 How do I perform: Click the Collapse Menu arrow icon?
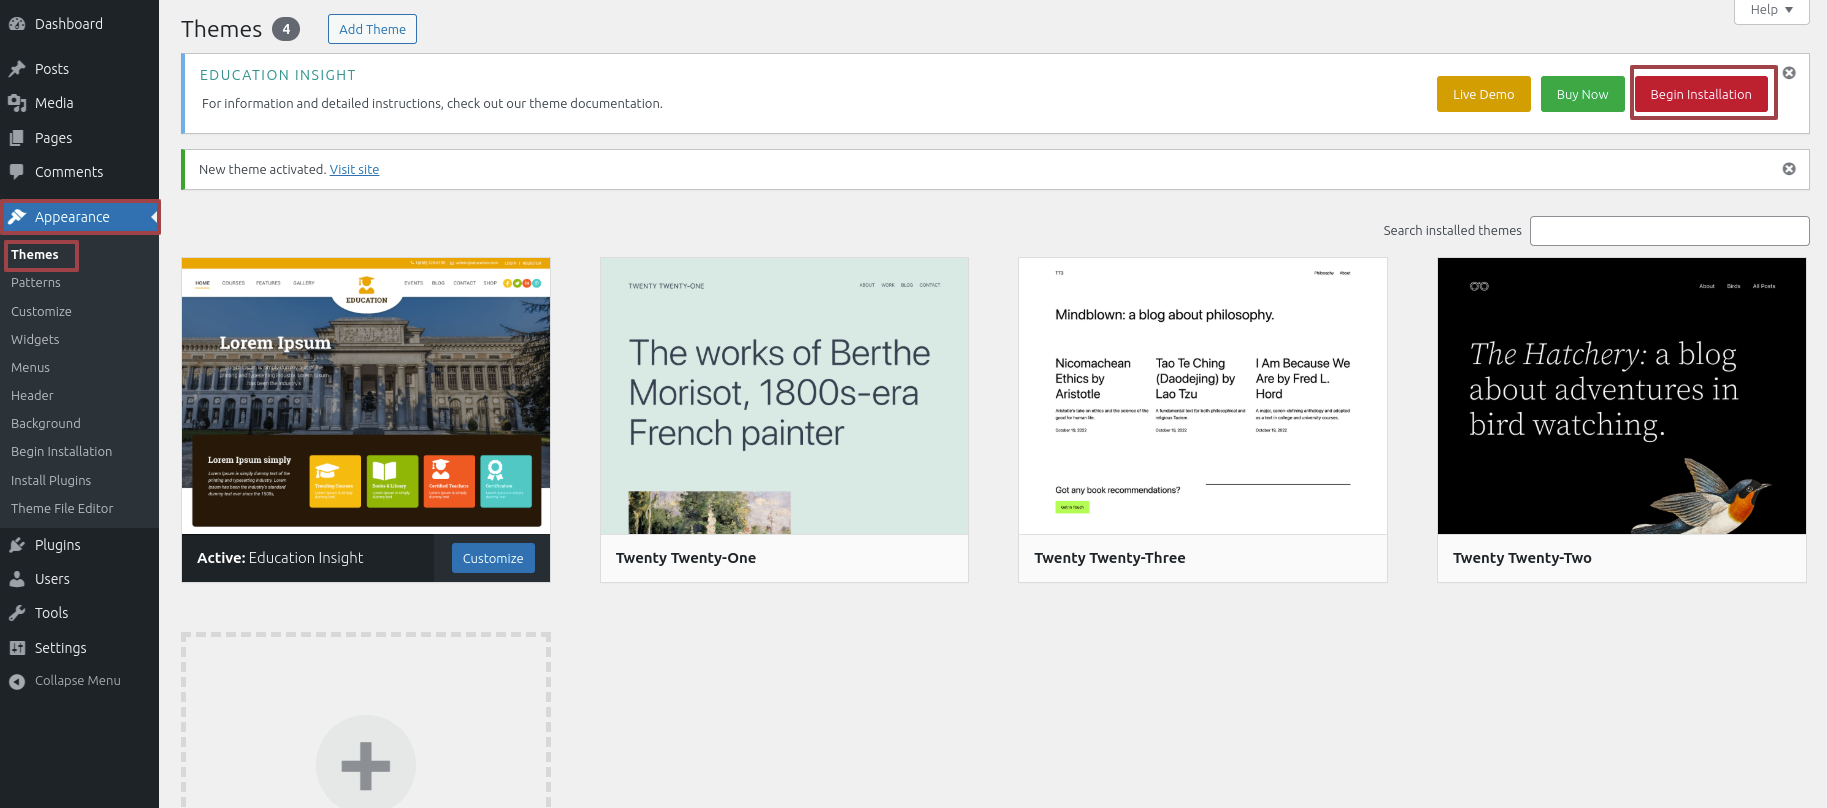[x=17, y=681]
